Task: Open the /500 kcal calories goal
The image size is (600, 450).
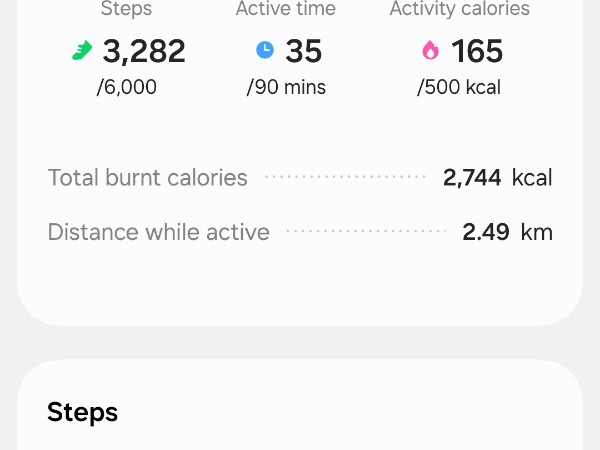Action: click(x=459, y=87)
